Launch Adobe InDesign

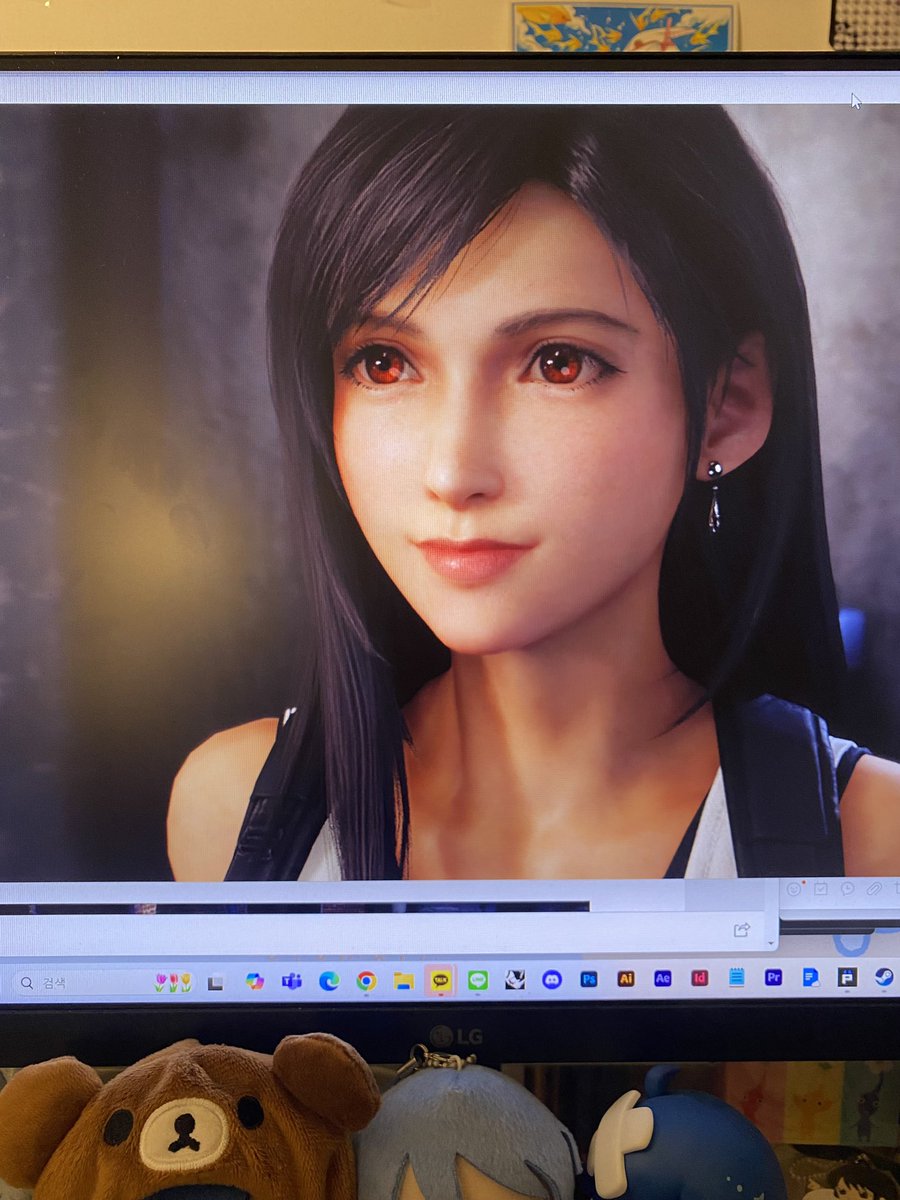699,978
